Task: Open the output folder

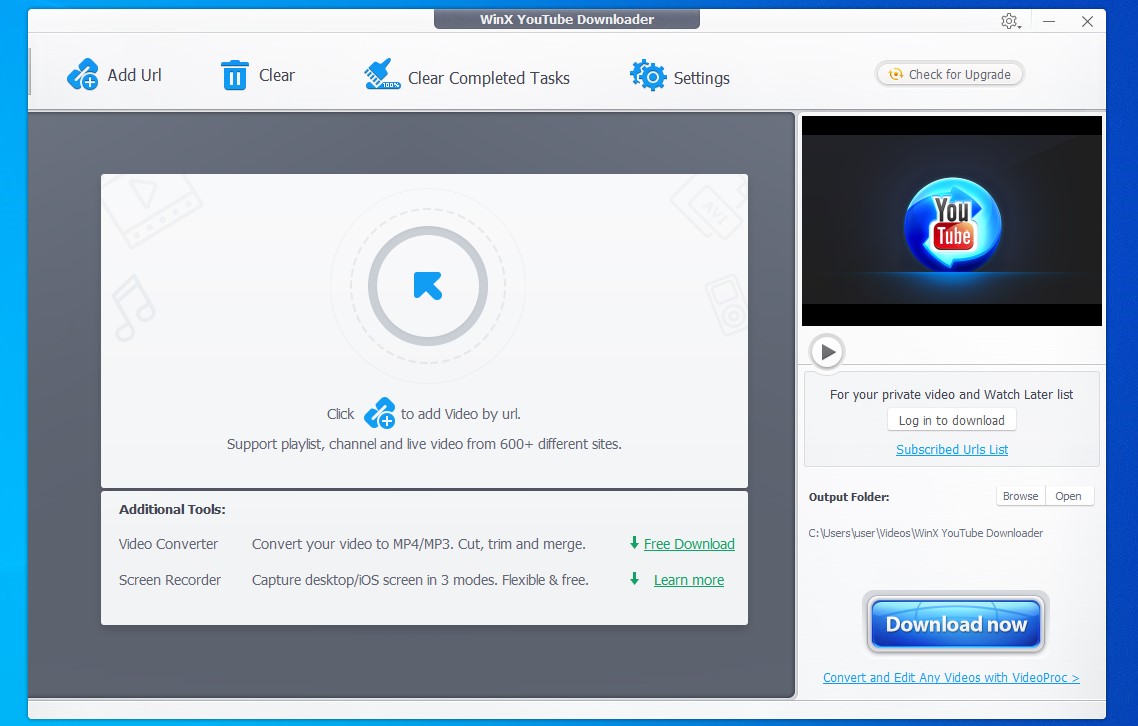Action: (1068, 496)
